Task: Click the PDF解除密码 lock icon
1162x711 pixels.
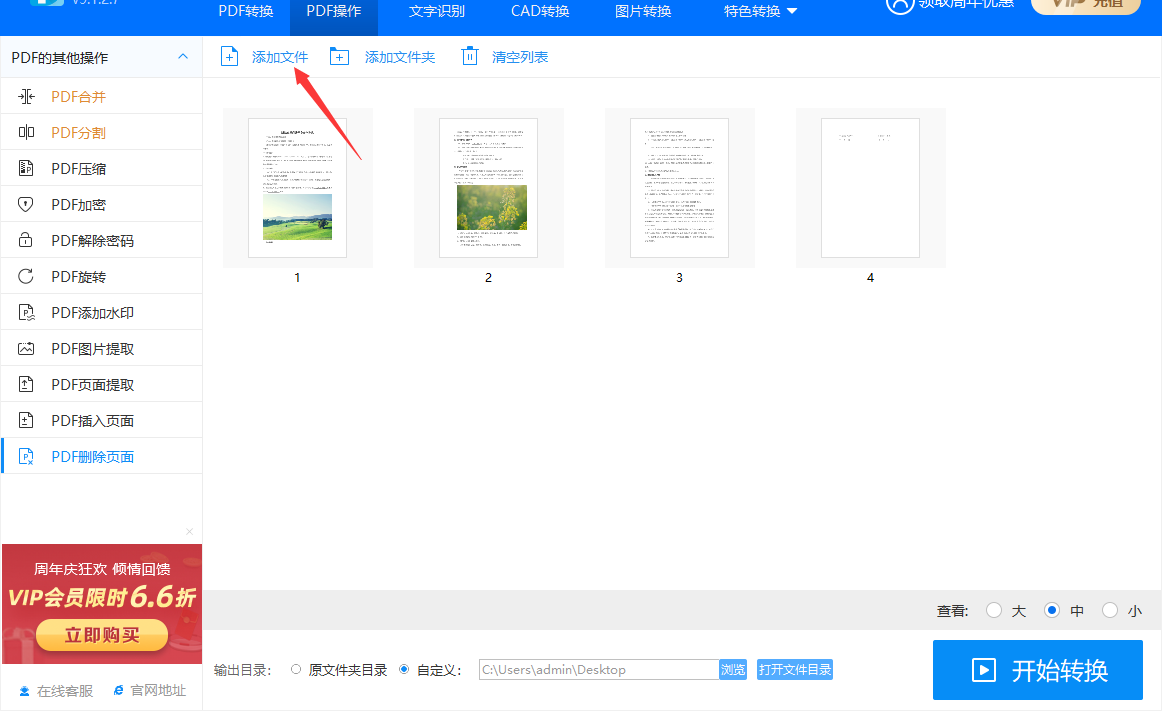Action: click(26, 240)
